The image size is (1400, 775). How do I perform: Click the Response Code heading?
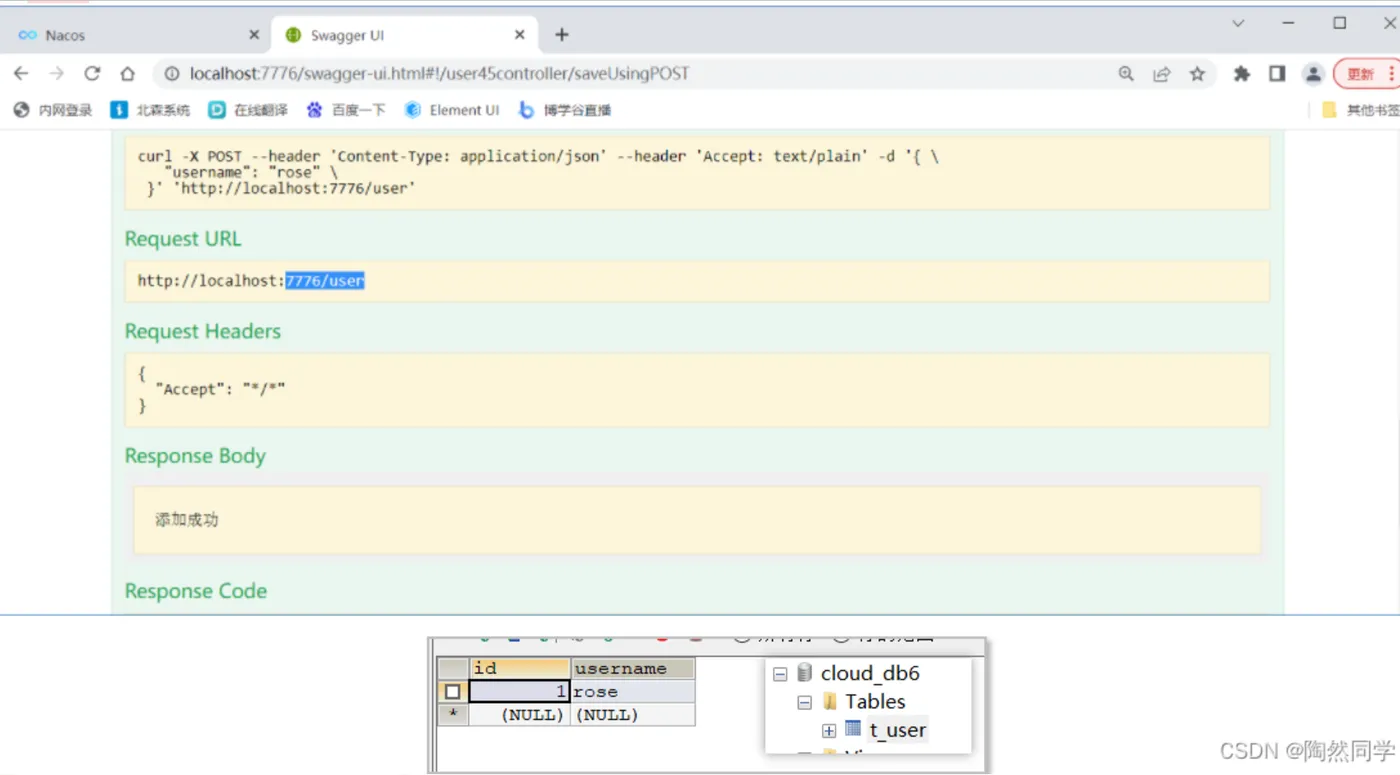tap(196, 591)
